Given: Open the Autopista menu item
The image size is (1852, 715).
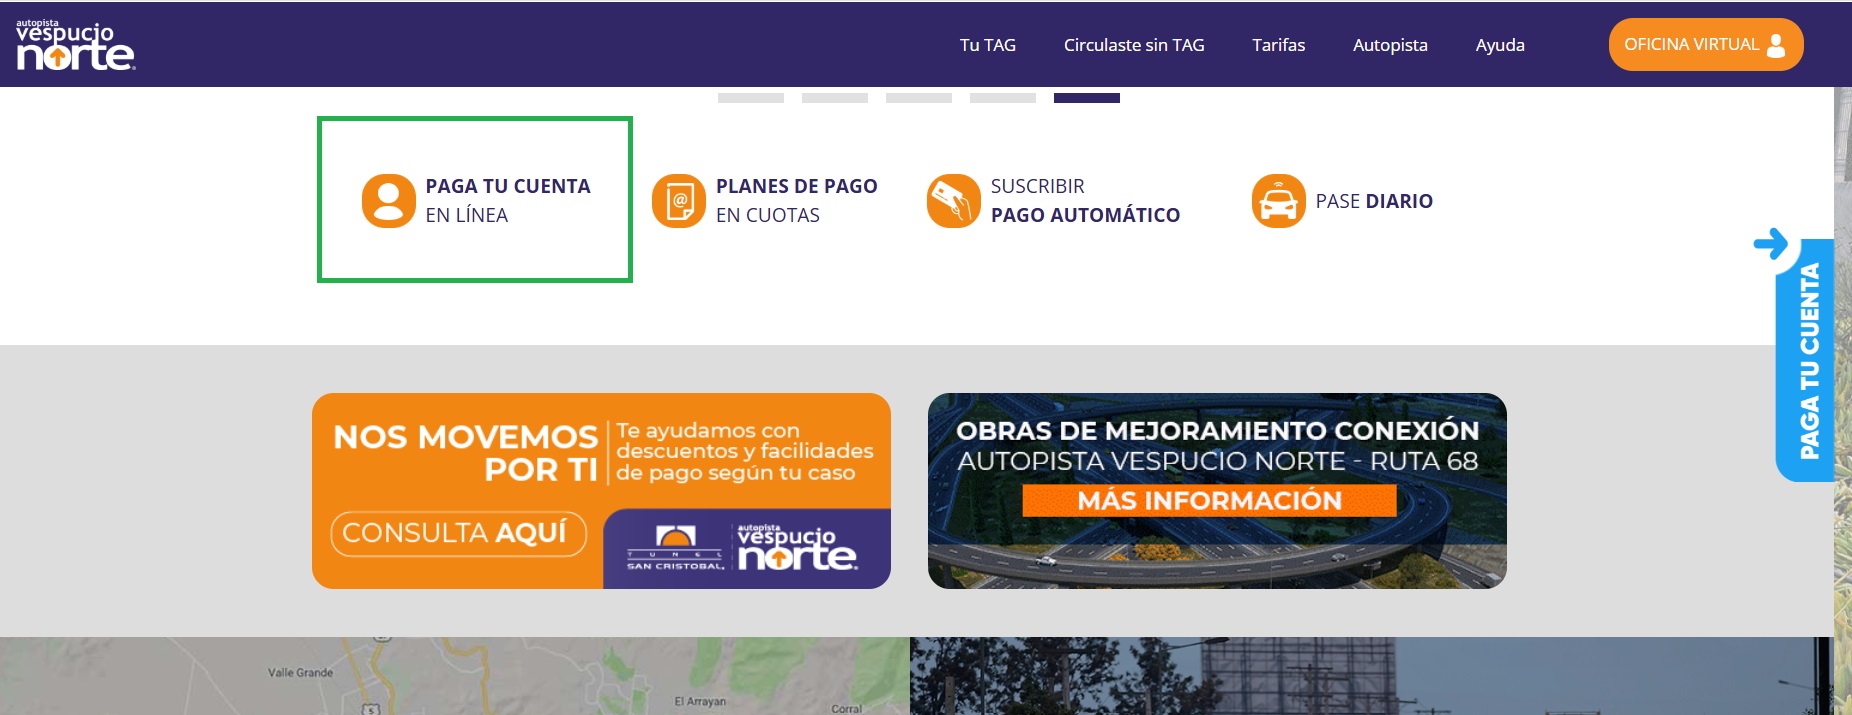Looking at the screenshot, I should pos(1390,45).
